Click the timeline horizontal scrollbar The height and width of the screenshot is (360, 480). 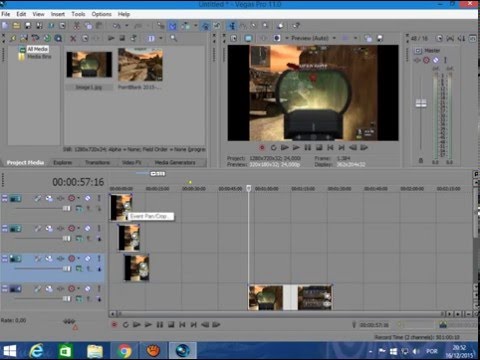280,314
